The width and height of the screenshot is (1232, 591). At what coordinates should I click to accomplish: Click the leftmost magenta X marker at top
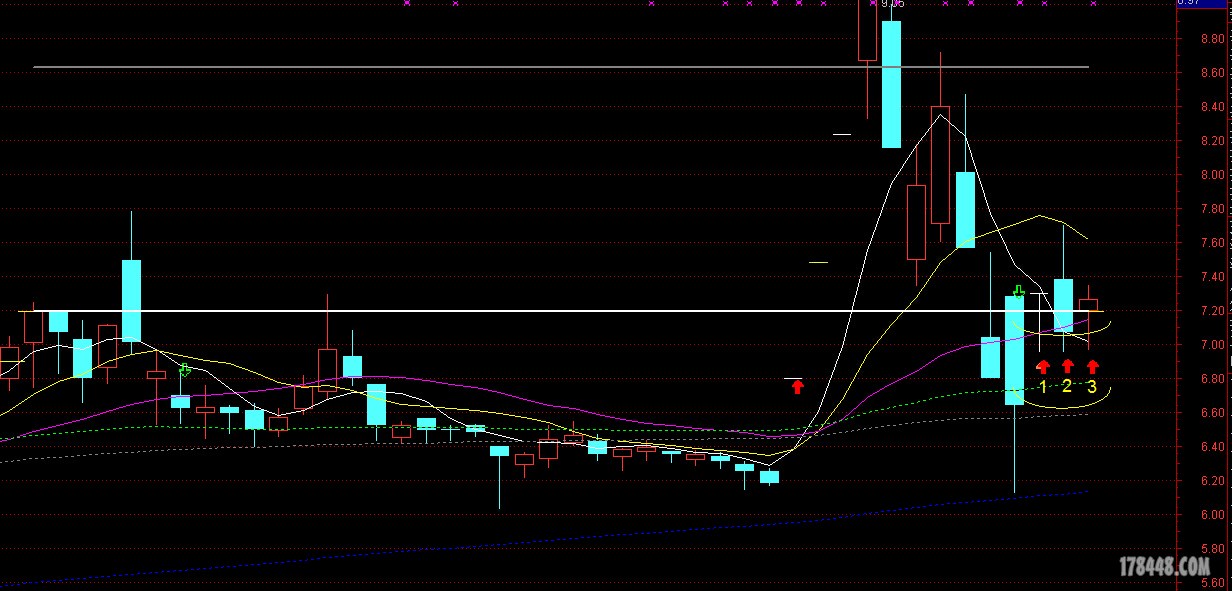coord(406,4)
